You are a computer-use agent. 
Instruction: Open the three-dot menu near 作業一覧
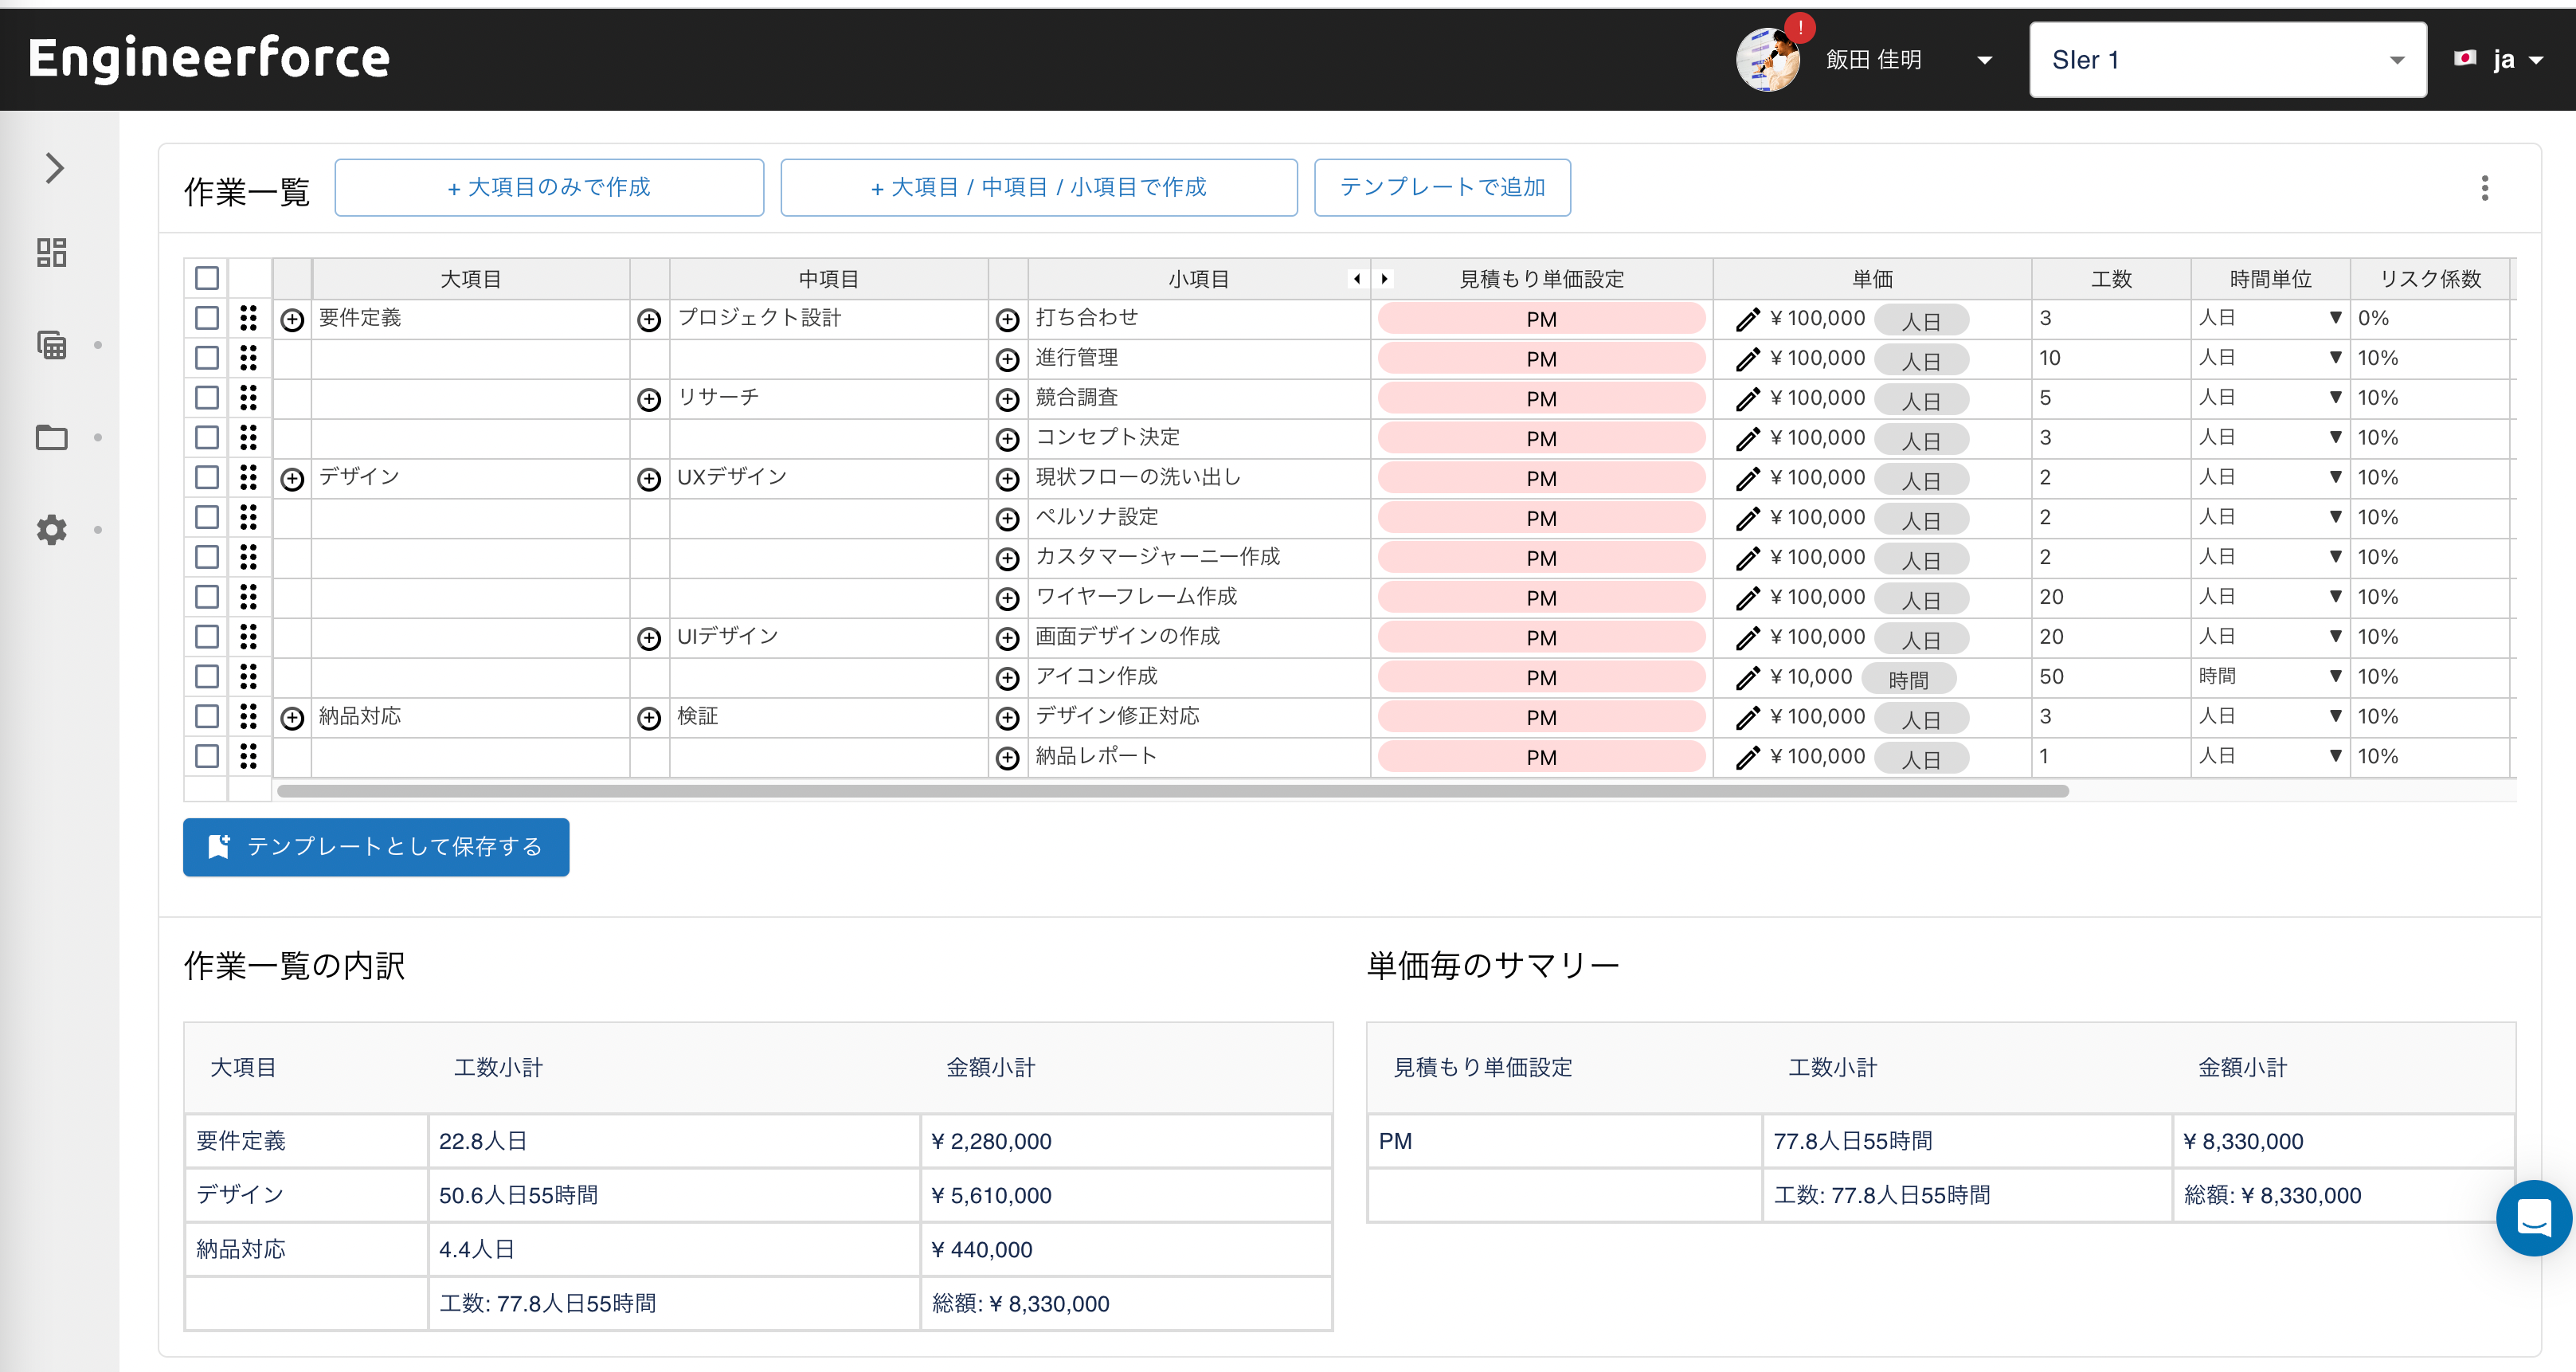[2484, 188]
